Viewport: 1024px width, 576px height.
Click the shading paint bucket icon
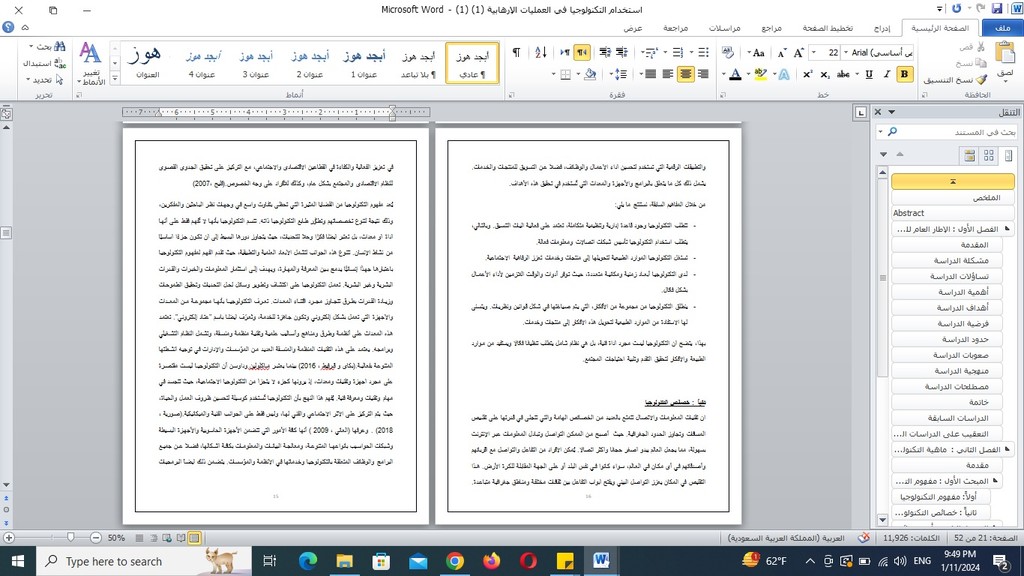(590, 74)
